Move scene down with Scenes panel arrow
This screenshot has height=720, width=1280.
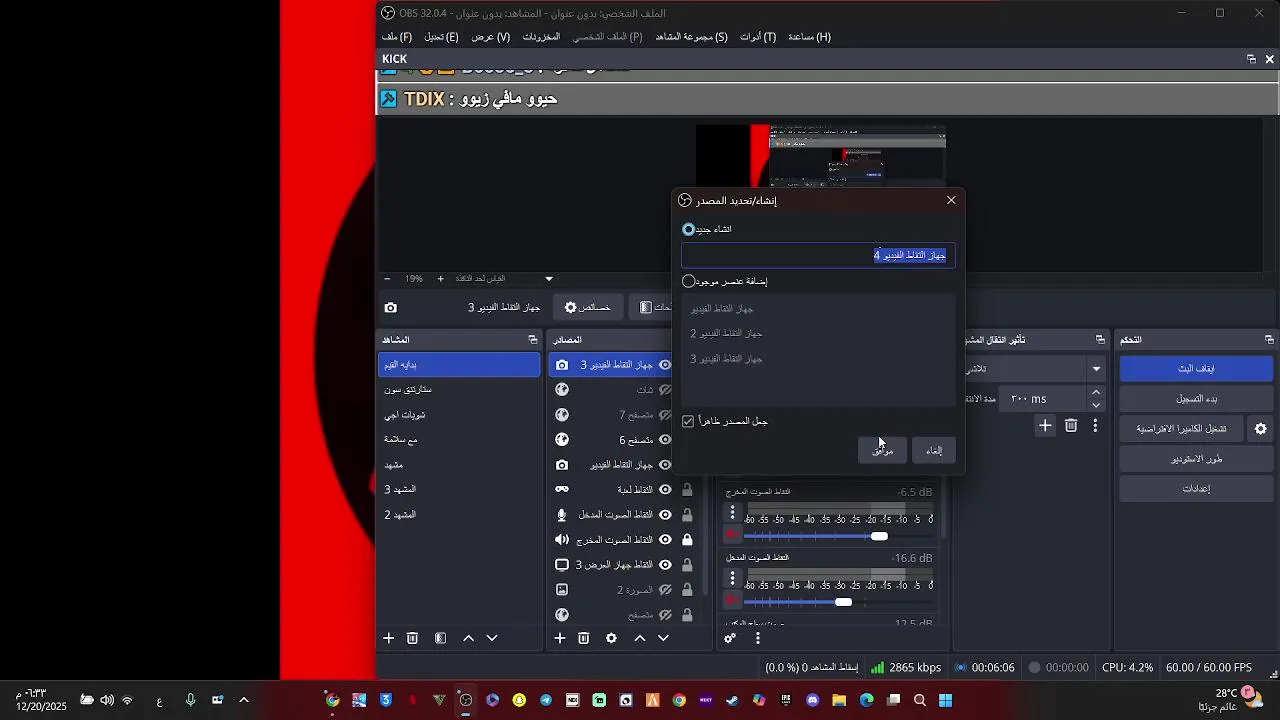(x=492, y=638)
